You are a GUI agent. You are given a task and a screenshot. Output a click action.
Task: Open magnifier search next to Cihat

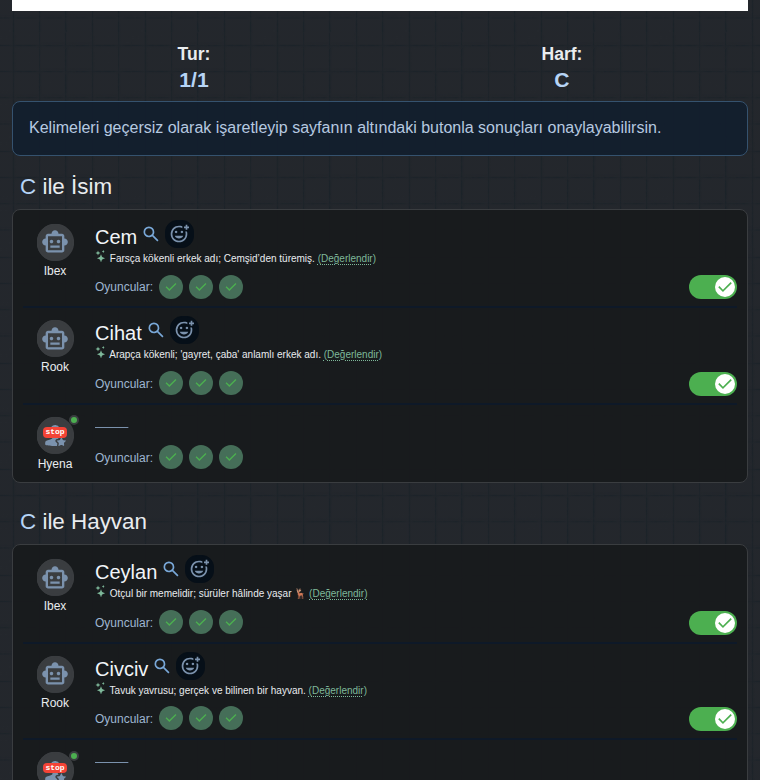(156, 330)
